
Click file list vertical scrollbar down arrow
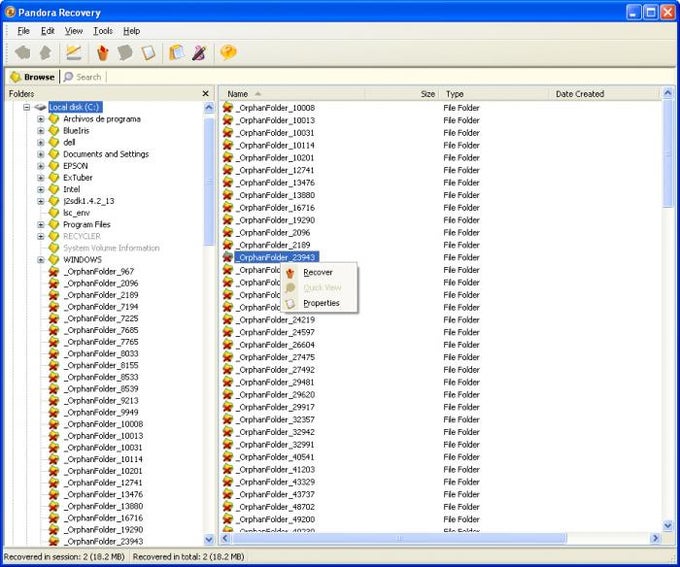coord(668,526)
